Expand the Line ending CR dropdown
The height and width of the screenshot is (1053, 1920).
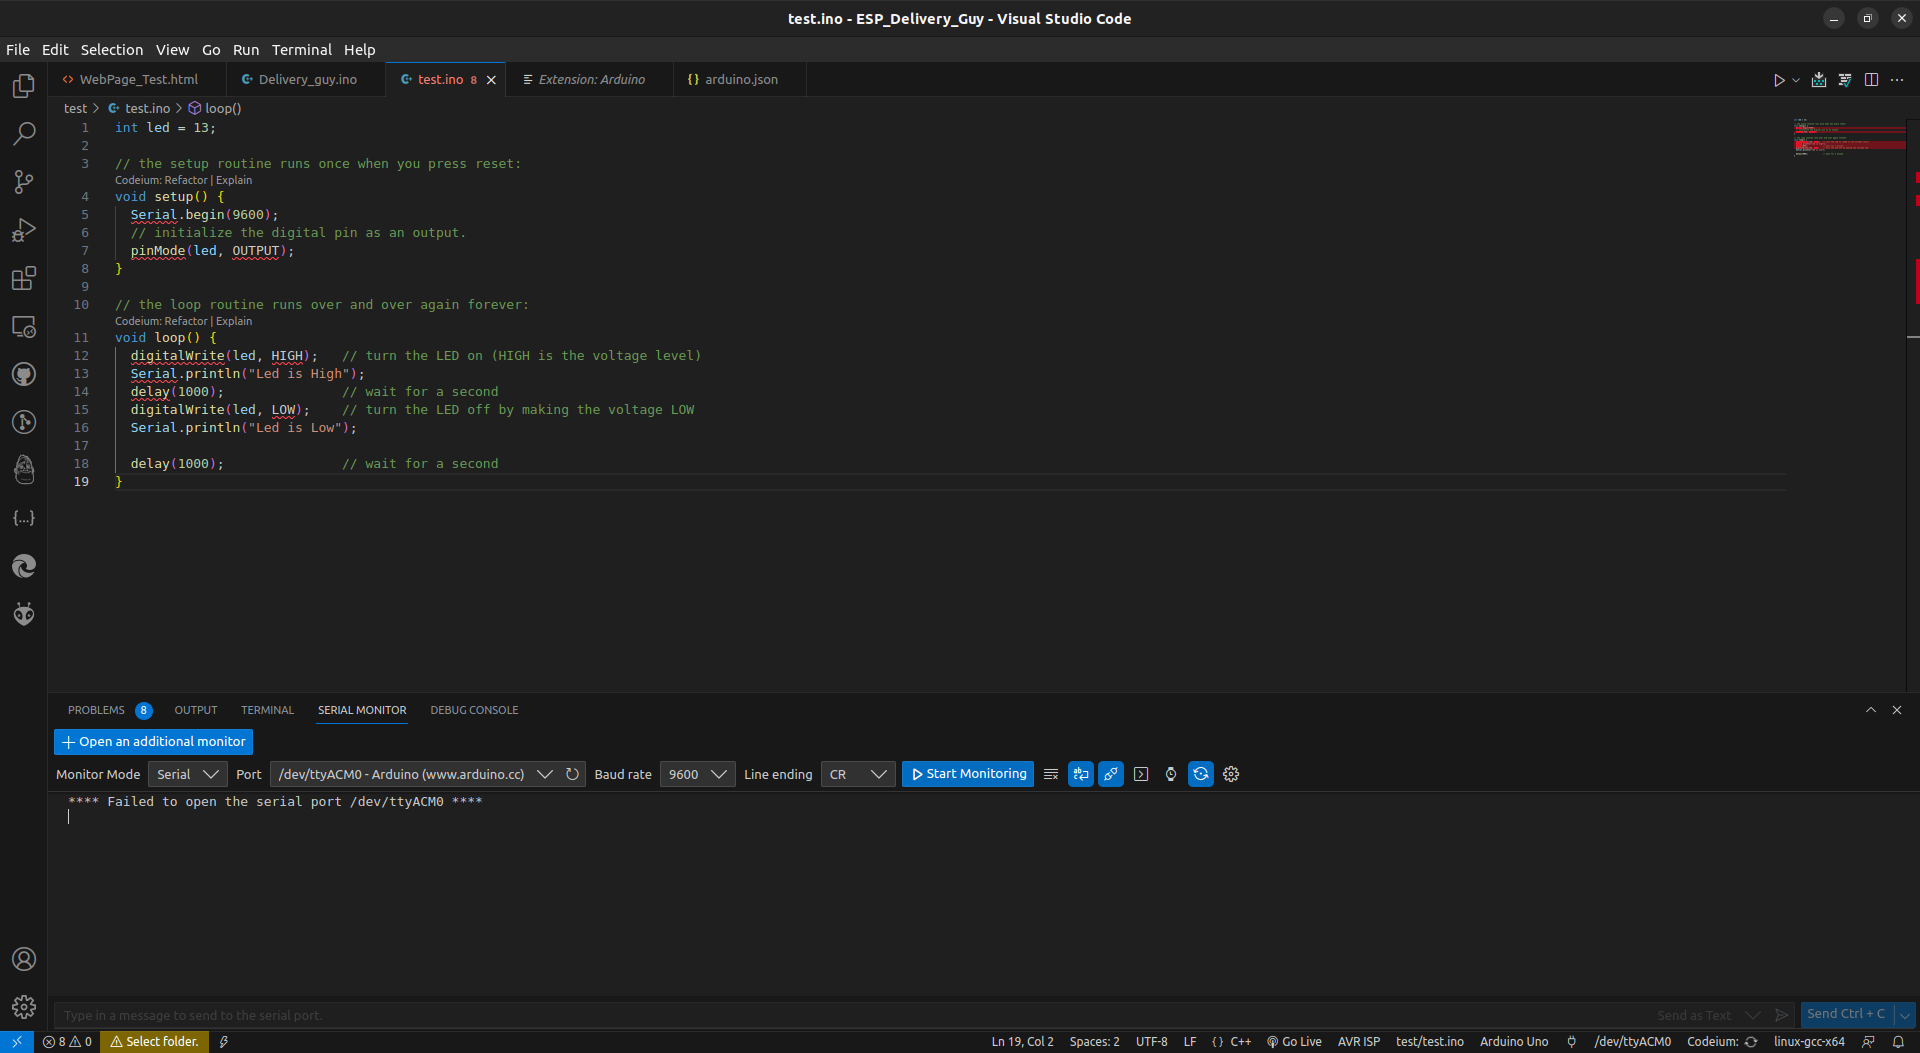coord(857,774)
